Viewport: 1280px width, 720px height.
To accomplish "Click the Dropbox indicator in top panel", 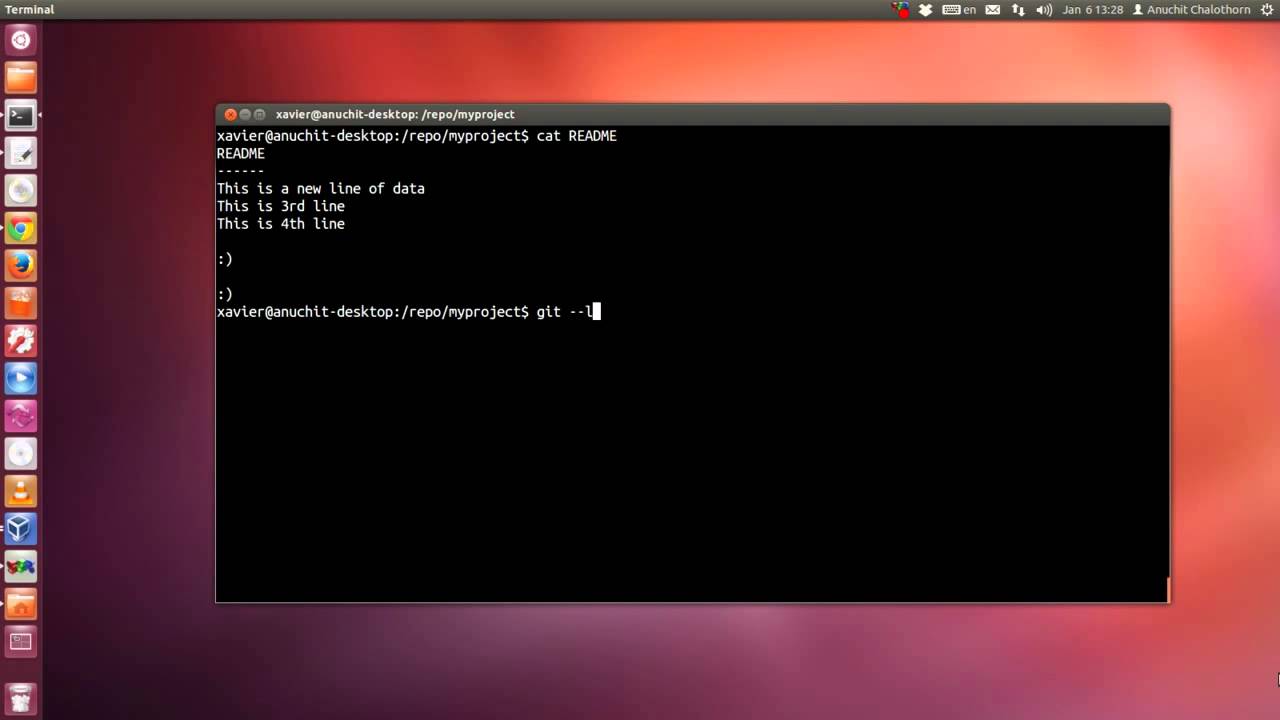I will (x=926, y=10).
